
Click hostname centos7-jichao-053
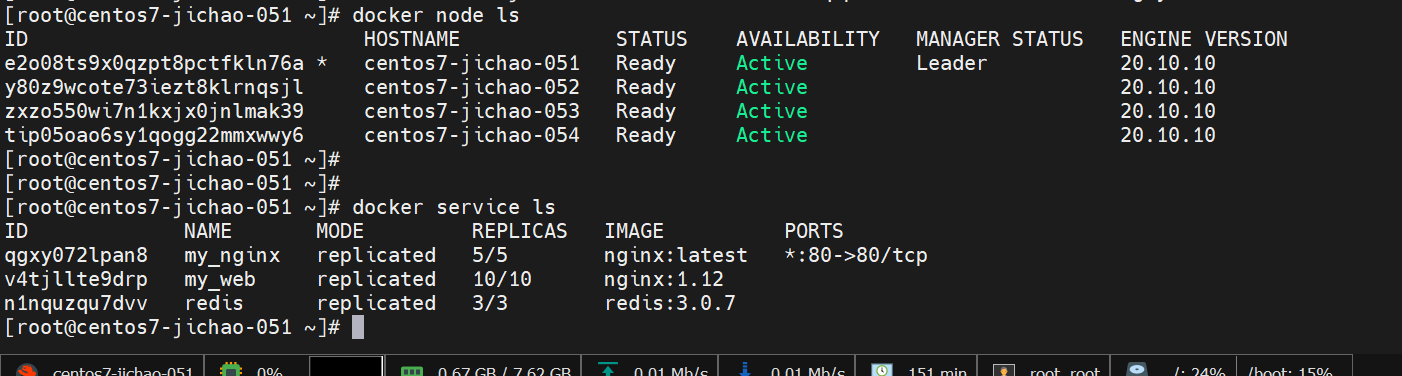click(472, 112)
